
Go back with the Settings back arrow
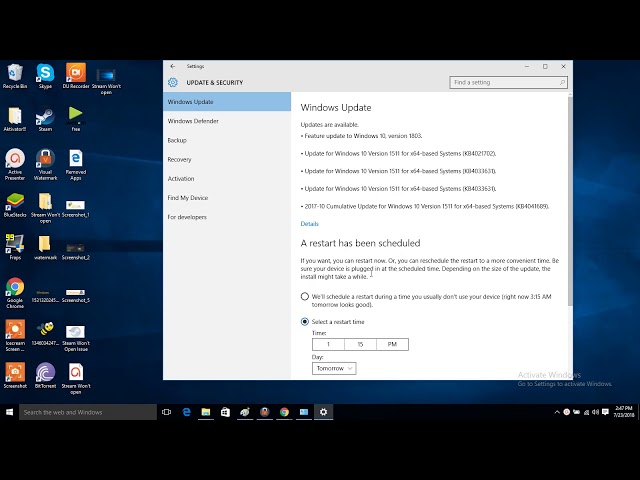click(x=173, y=66)
